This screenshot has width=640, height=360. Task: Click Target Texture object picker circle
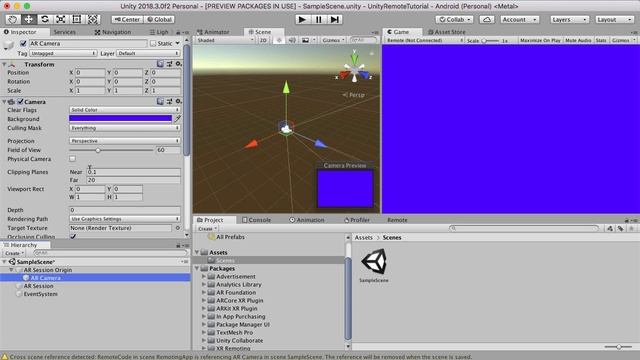tap(178, 228)
